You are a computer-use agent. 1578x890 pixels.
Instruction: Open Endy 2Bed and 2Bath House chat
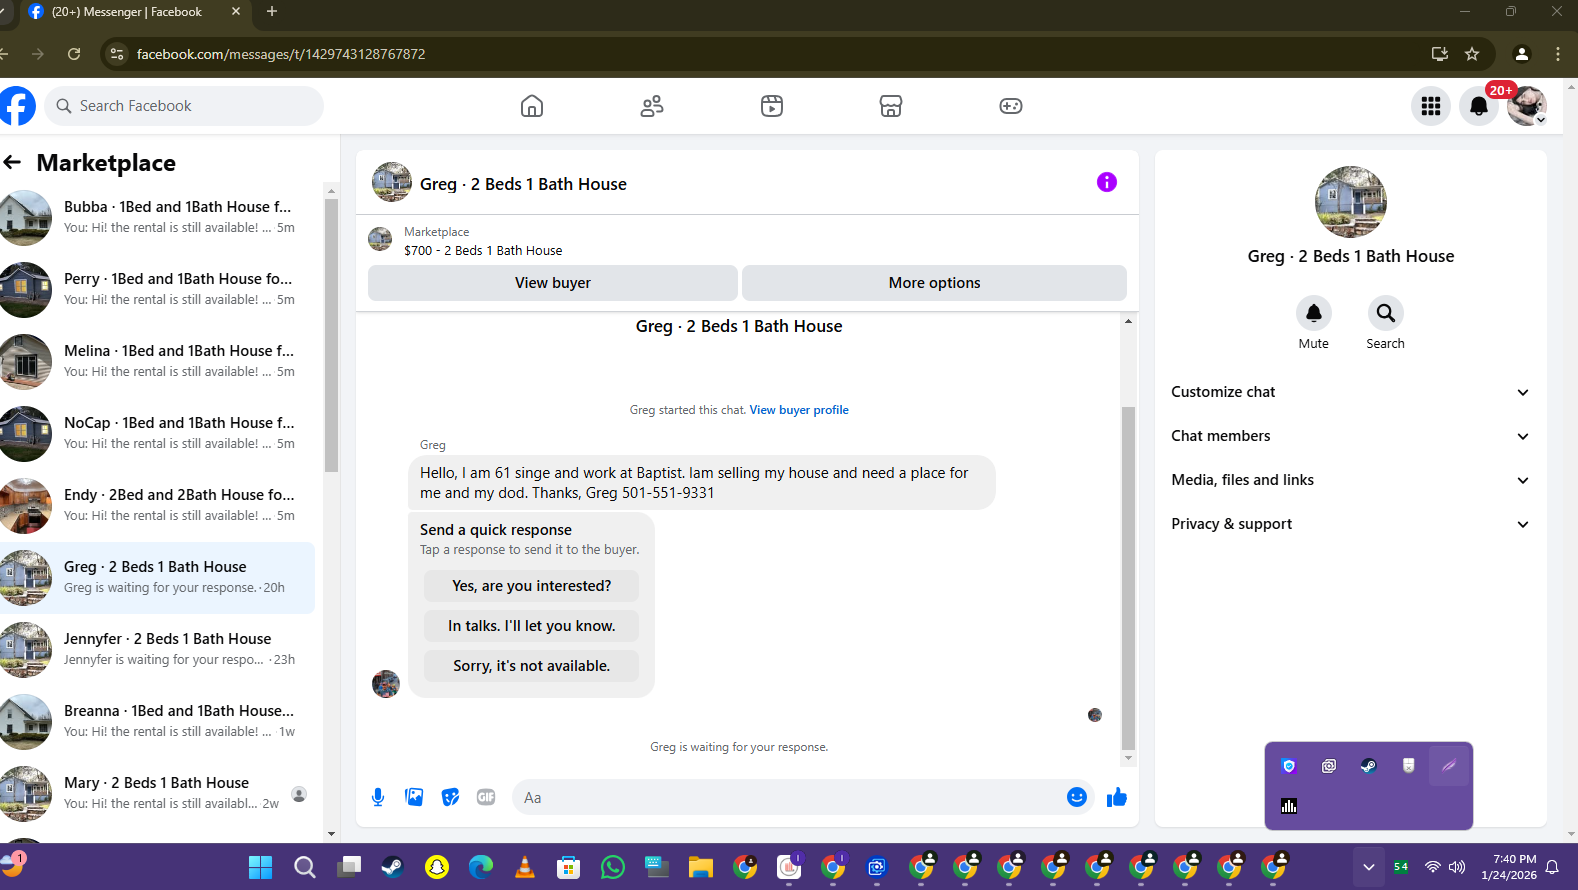158,506
